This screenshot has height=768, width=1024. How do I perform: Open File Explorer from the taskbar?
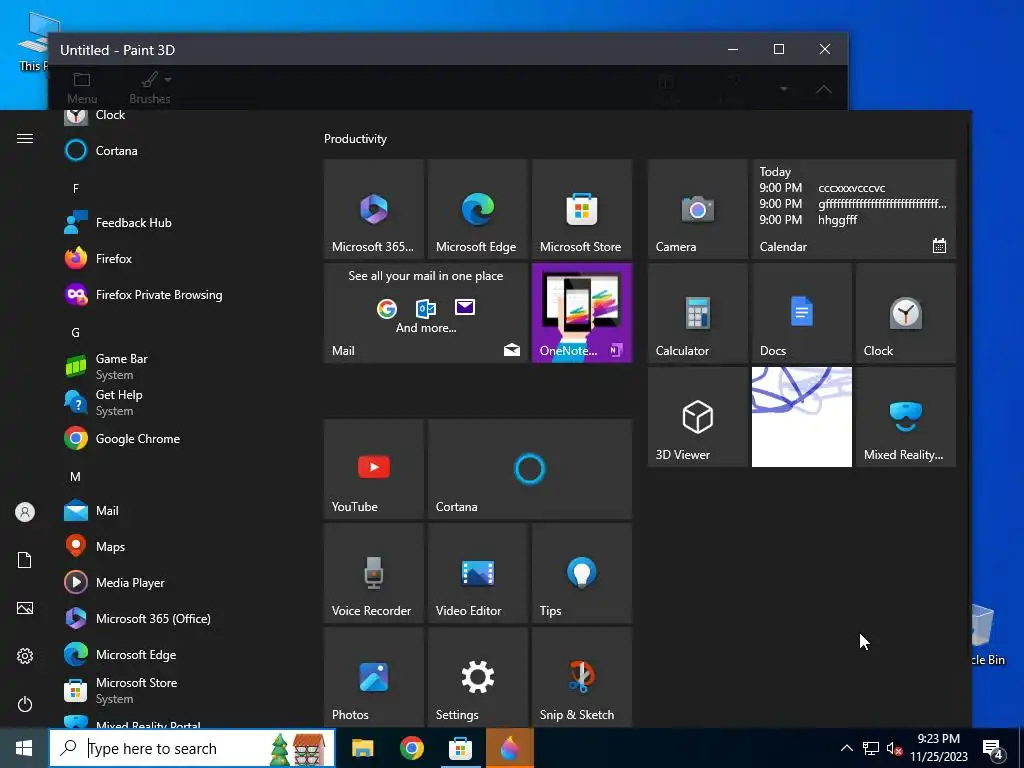(362, 748)
